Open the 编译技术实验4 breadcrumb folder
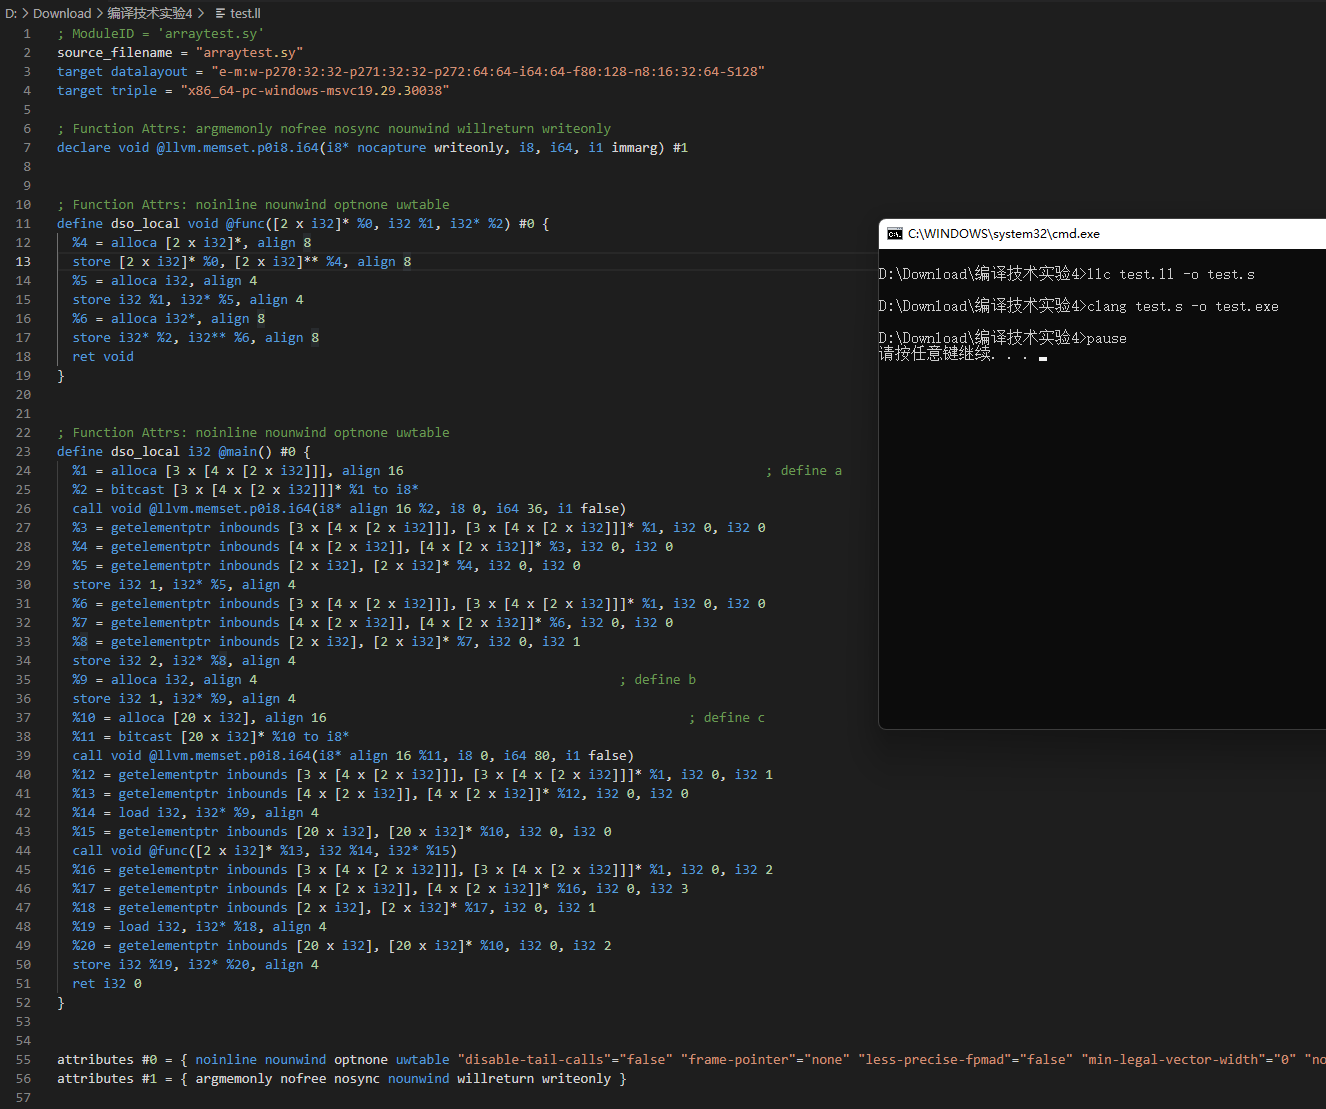The image size is (1326, 1109). click(150, 13)
